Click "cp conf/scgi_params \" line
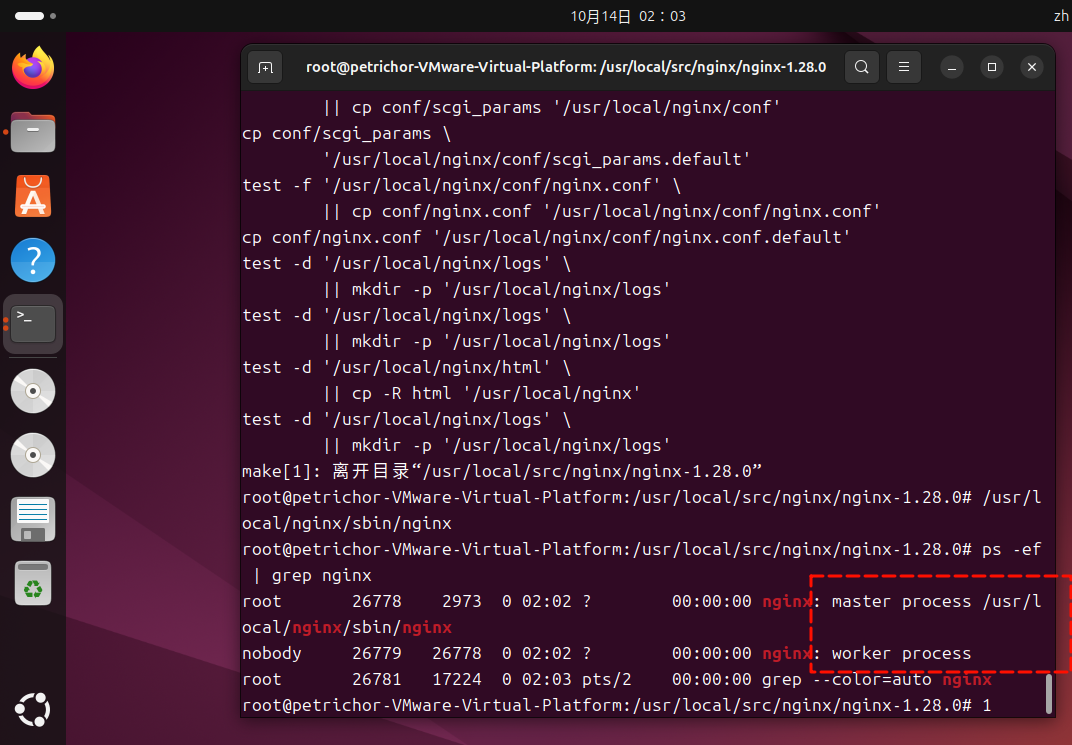Image resolution: width=1072 pixels, height=745 pixels. pyautogui.click(x=347, y=134)
